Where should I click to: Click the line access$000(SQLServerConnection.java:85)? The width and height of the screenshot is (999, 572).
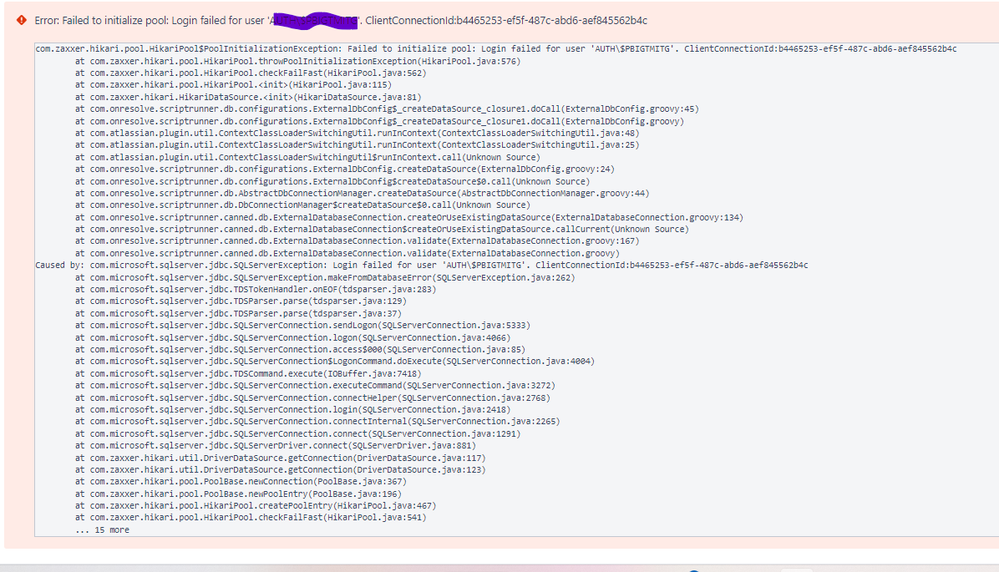(300, 350)
